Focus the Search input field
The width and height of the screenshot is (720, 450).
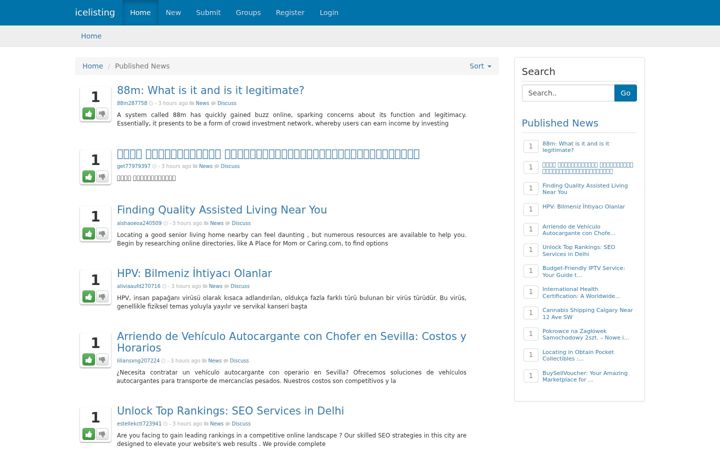tap(568, 93)
